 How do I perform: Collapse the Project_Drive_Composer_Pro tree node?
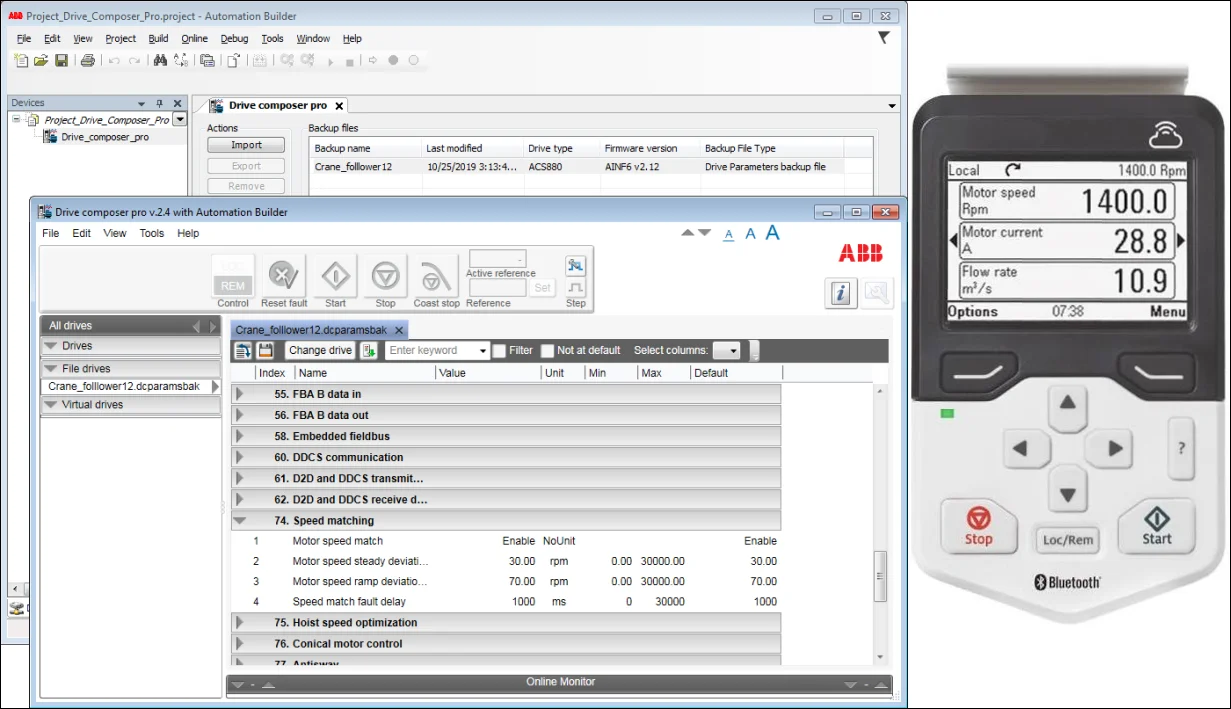[x=18, y=120]
